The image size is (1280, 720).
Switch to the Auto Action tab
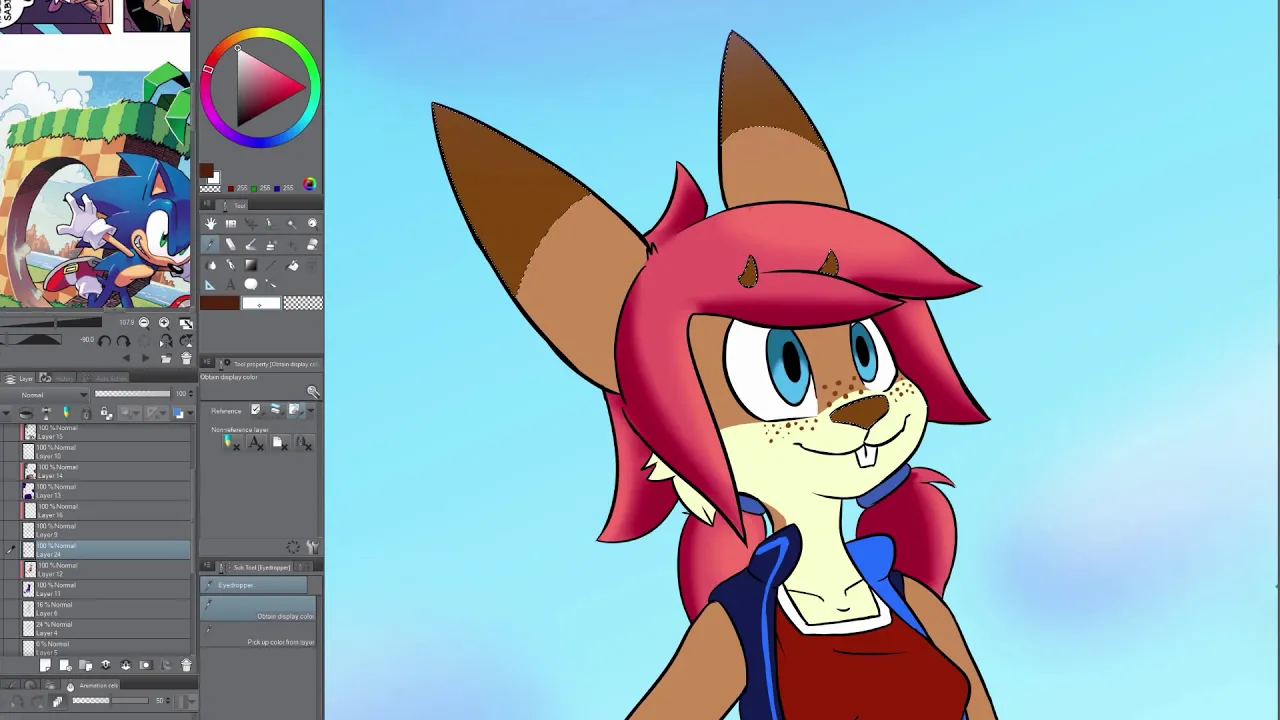click(103, 378)
